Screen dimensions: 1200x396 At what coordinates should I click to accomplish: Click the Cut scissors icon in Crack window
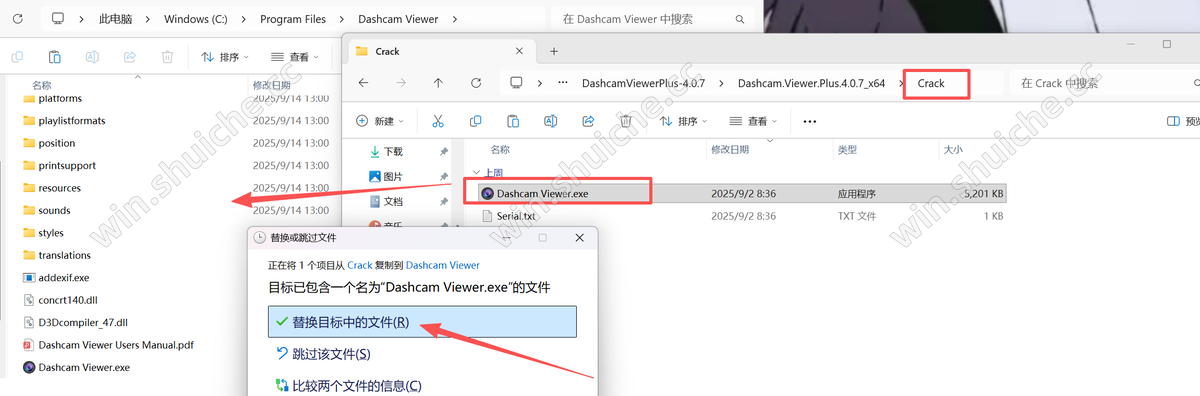[438, 121]
